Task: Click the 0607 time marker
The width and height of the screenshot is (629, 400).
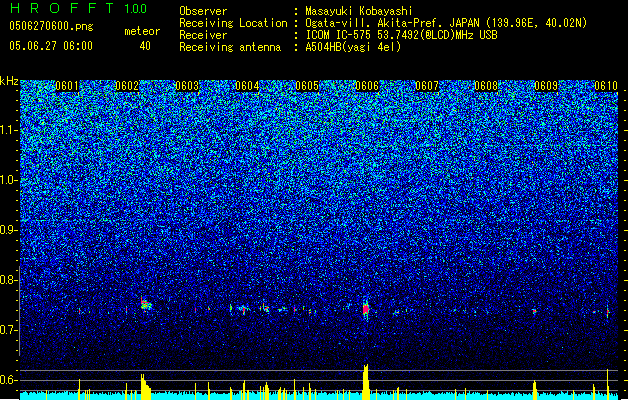Action: [427, 86]
